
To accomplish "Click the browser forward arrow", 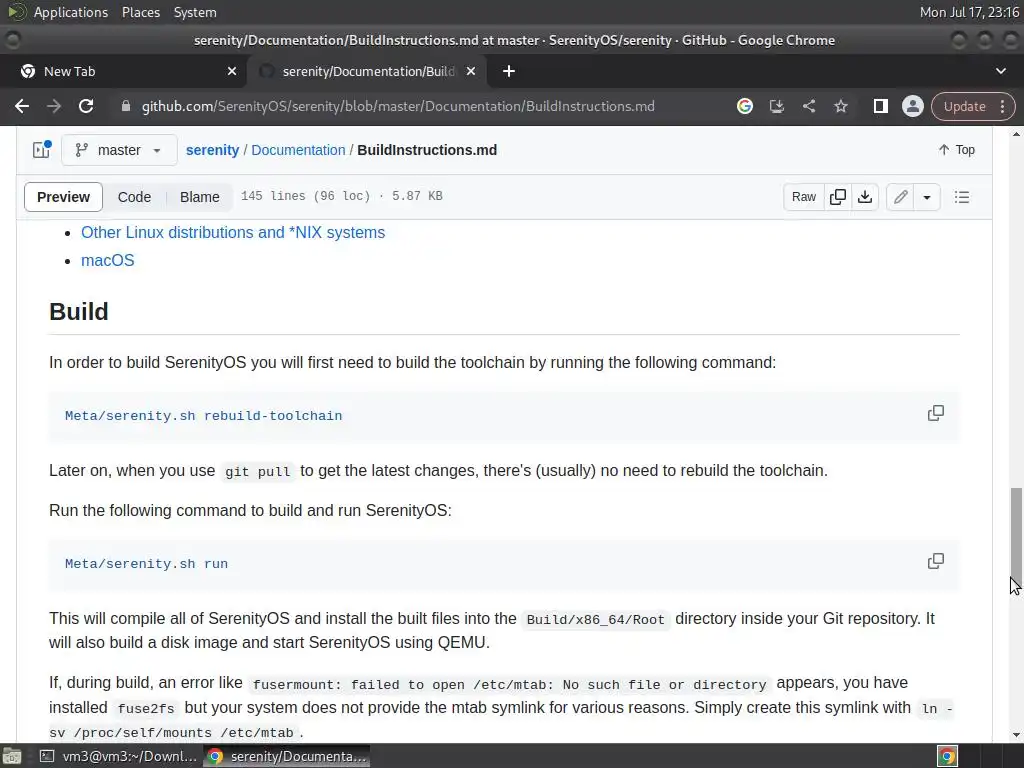I will click(x=54, y=106).
